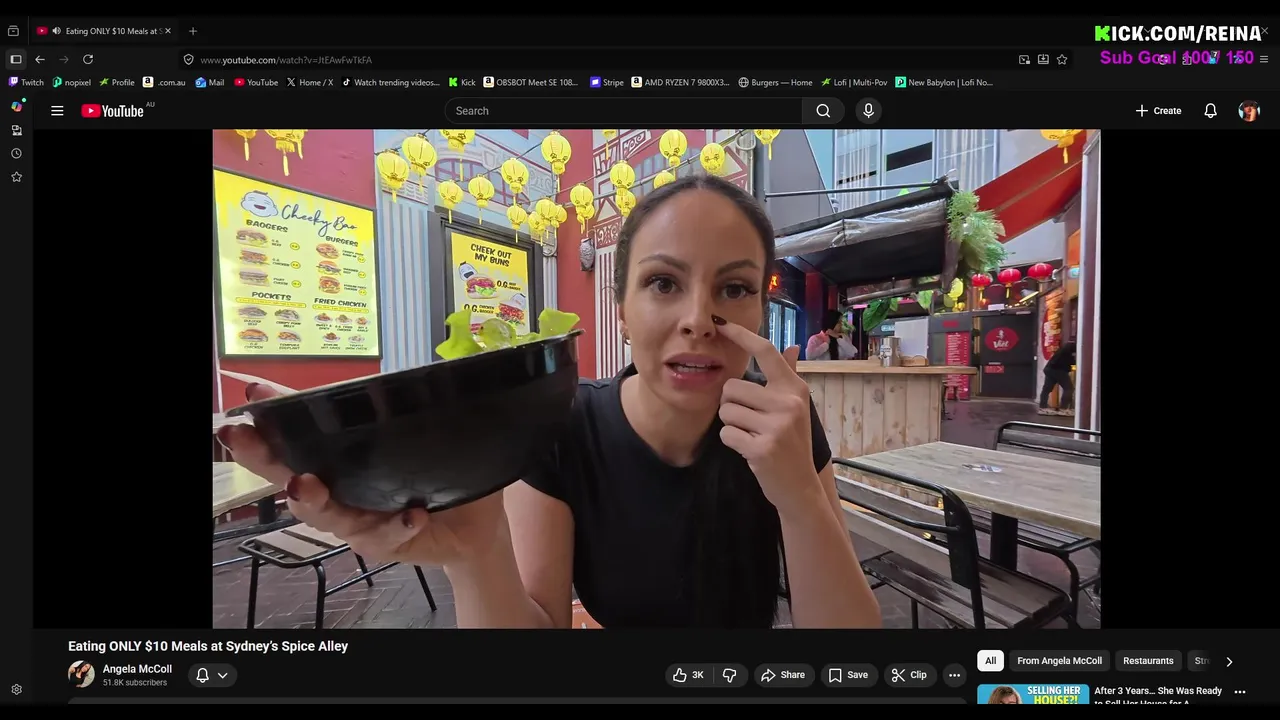This screenshot has width=1280, height=720.
Task: Dislike the video with thumbs down
Action: point(729,675)
